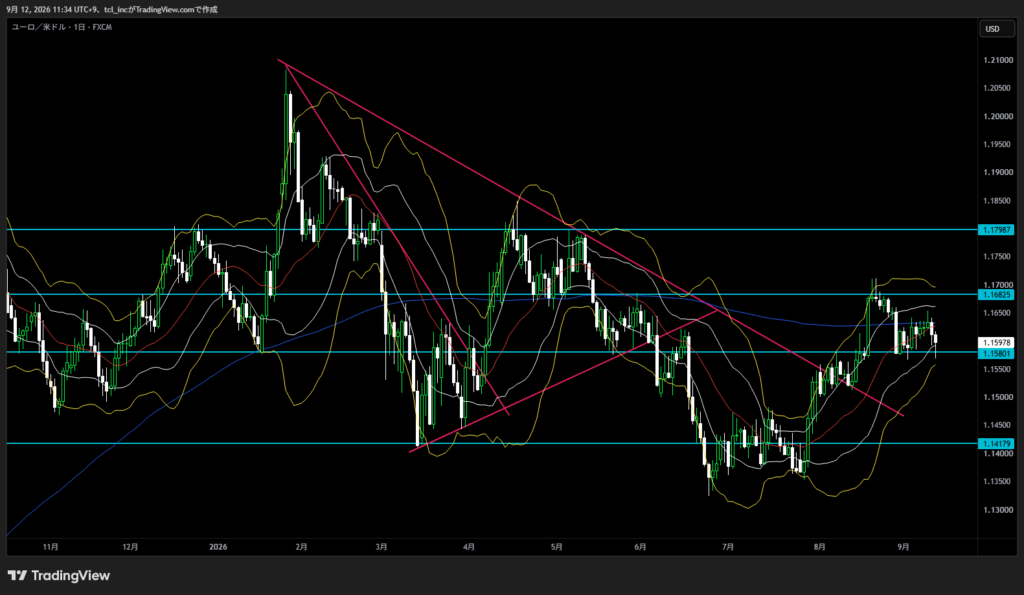Click the 7月 label on time axis
The width and height of the screenshot is (1024, 595).
tap(728, 547)
